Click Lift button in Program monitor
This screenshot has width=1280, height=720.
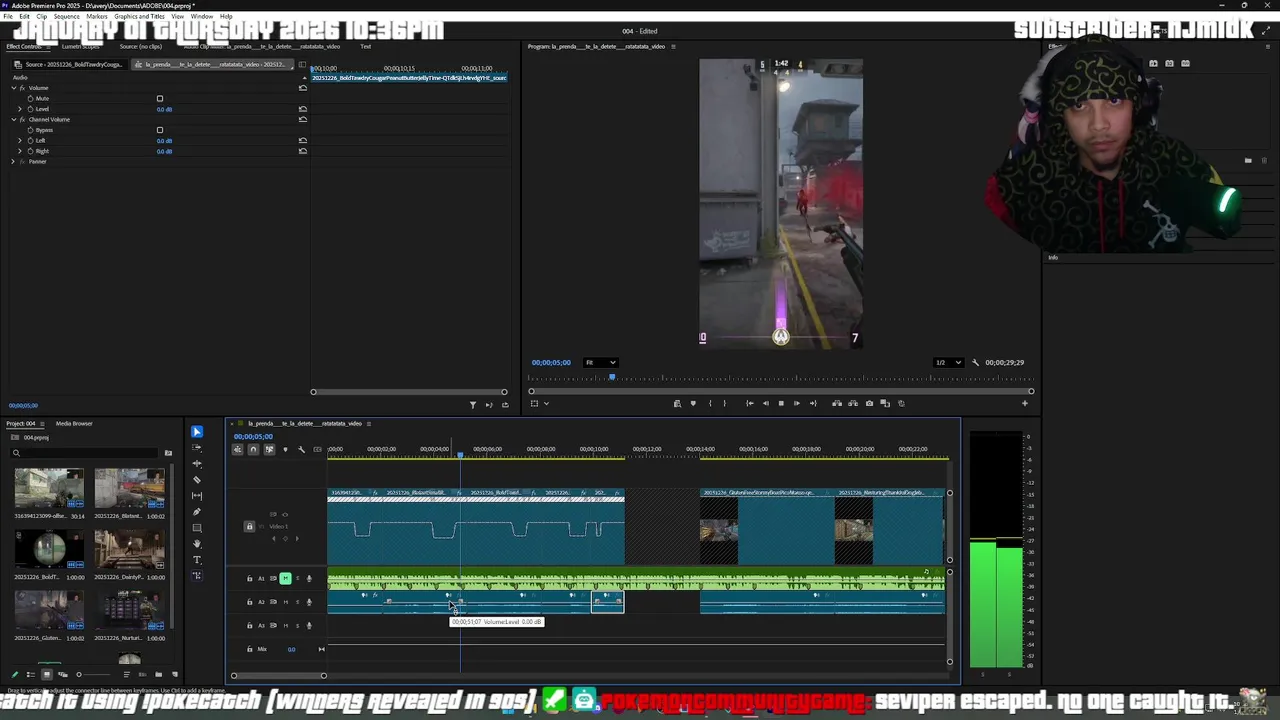pyautogui.click(x=837, y=403)
